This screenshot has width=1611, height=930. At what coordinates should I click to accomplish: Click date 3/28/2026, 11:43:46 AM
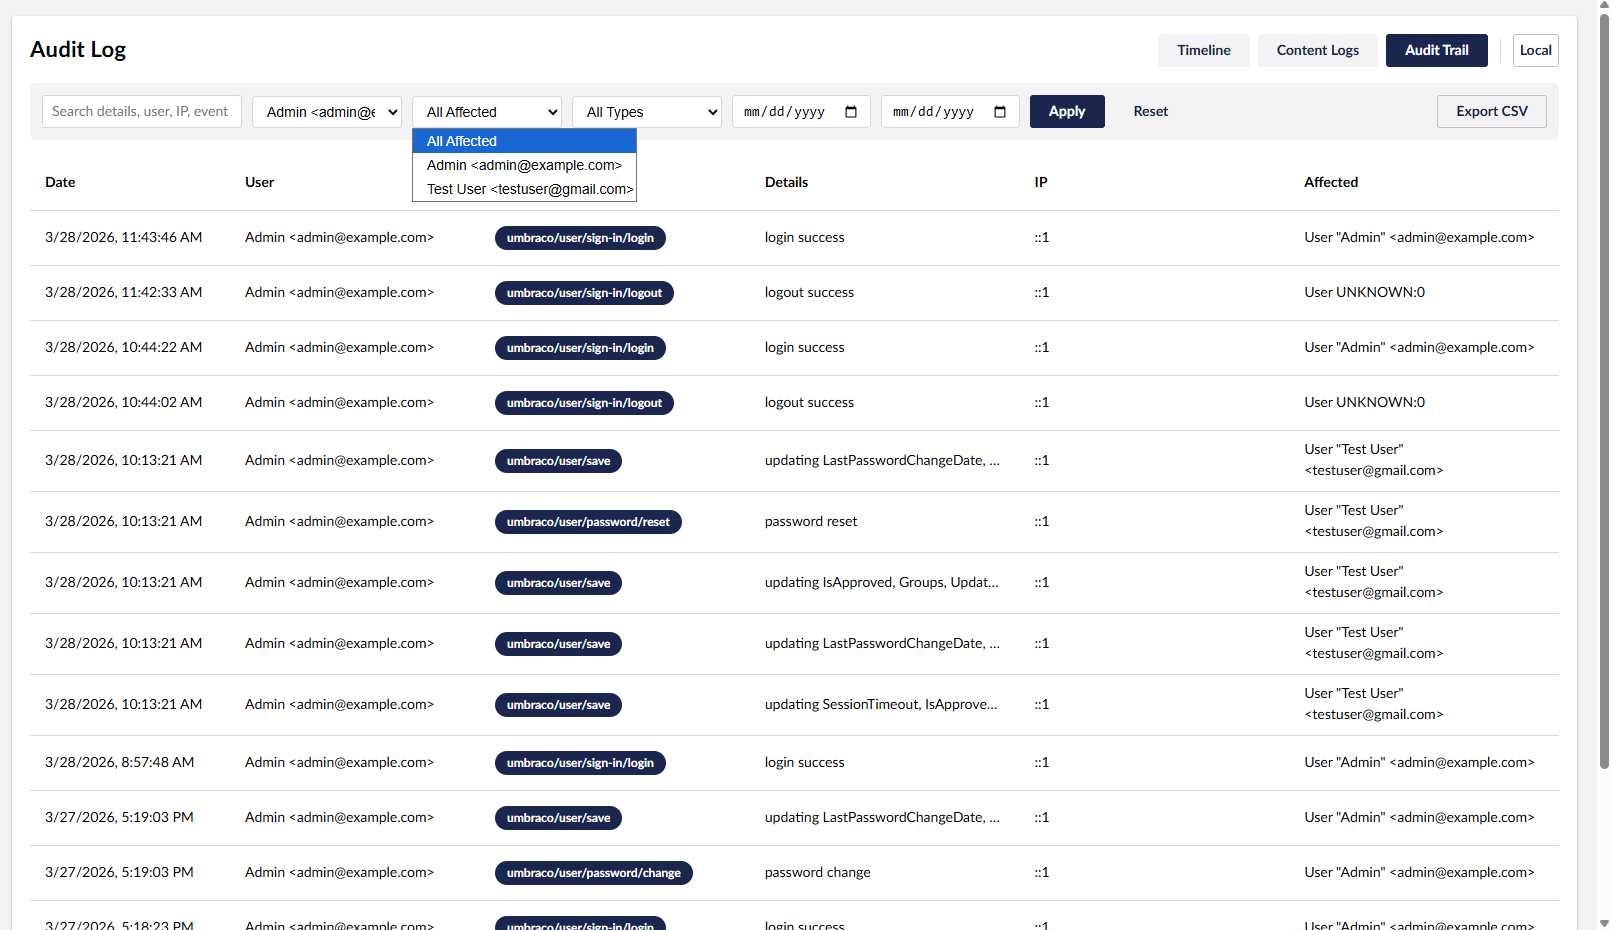click(x=124, y=237)
